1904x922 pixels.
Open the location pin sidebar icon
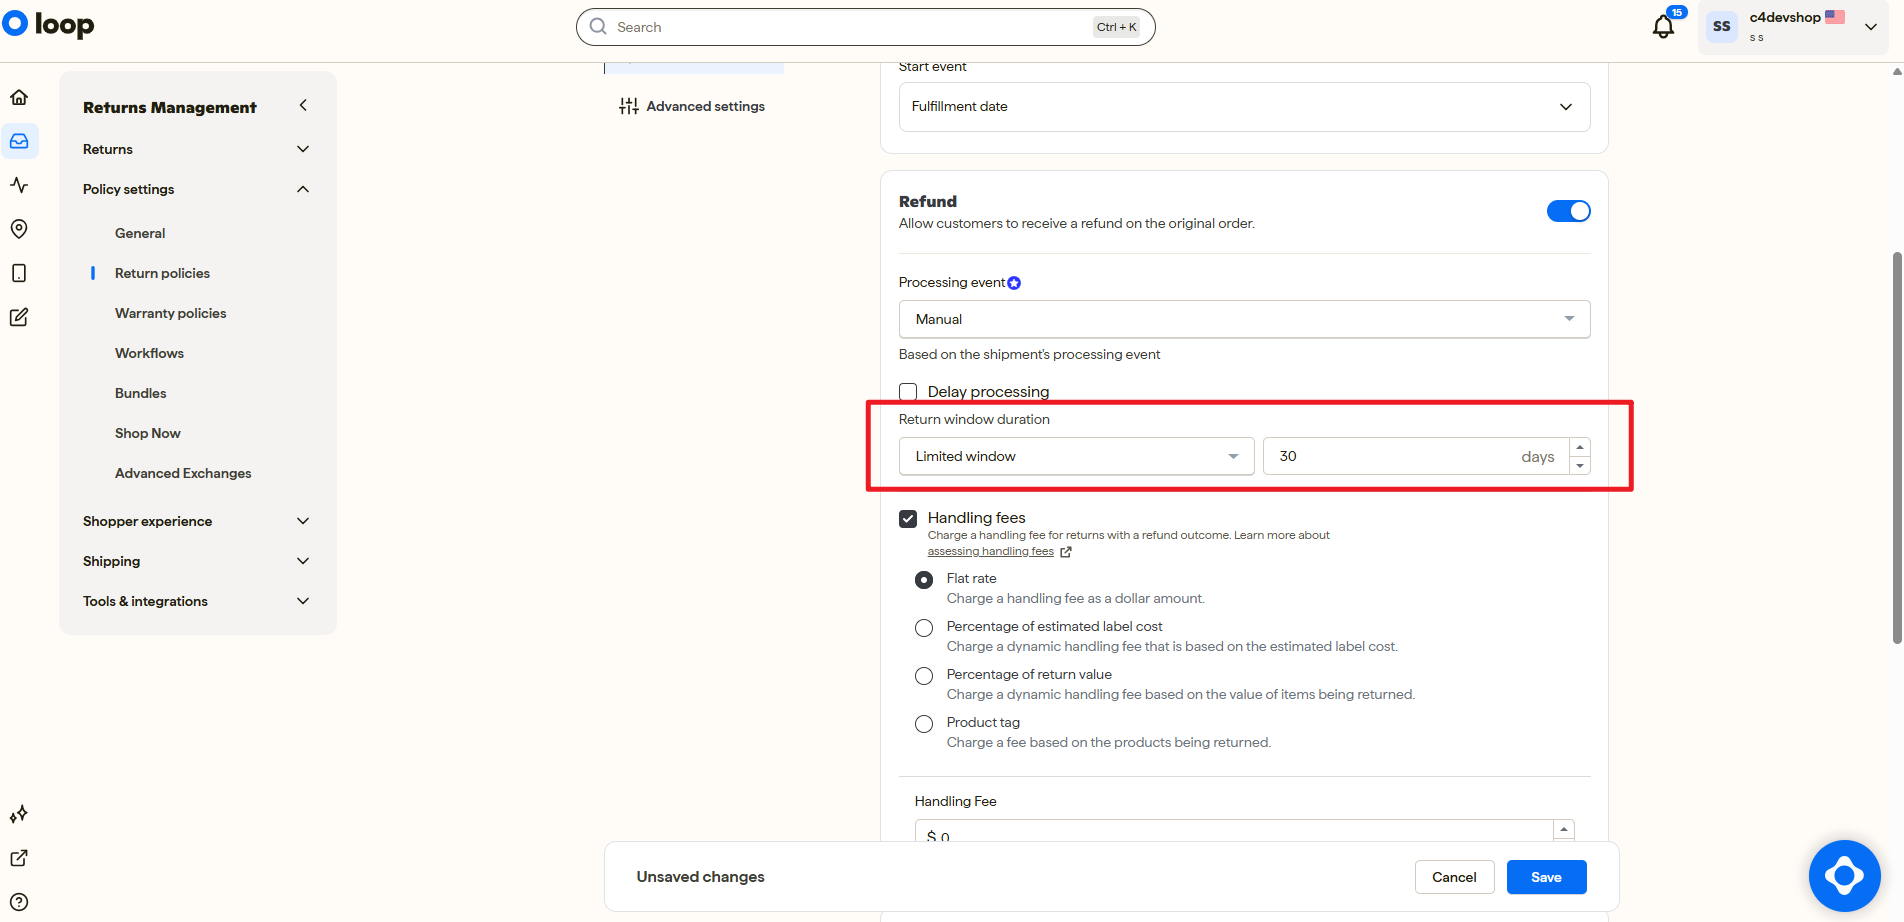(19, 229)
